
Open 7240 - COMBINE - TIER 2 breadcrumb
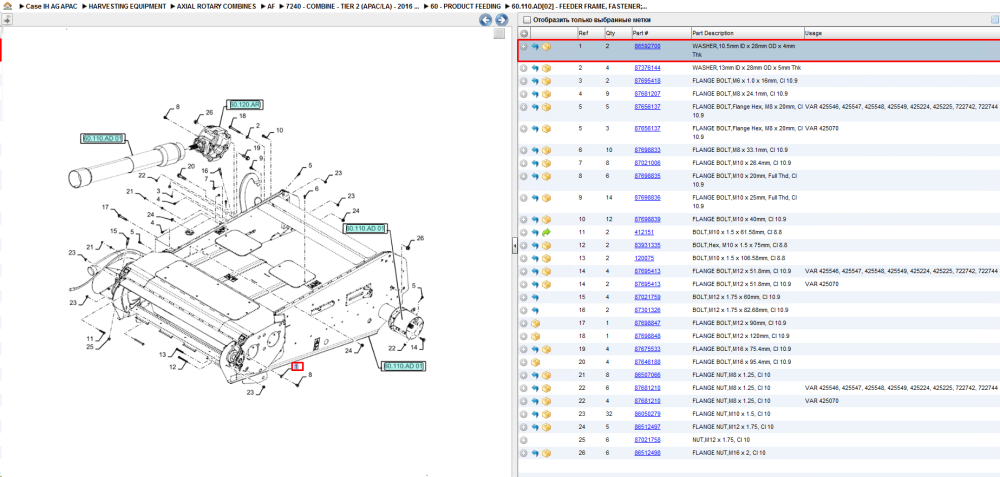[353, 6]
